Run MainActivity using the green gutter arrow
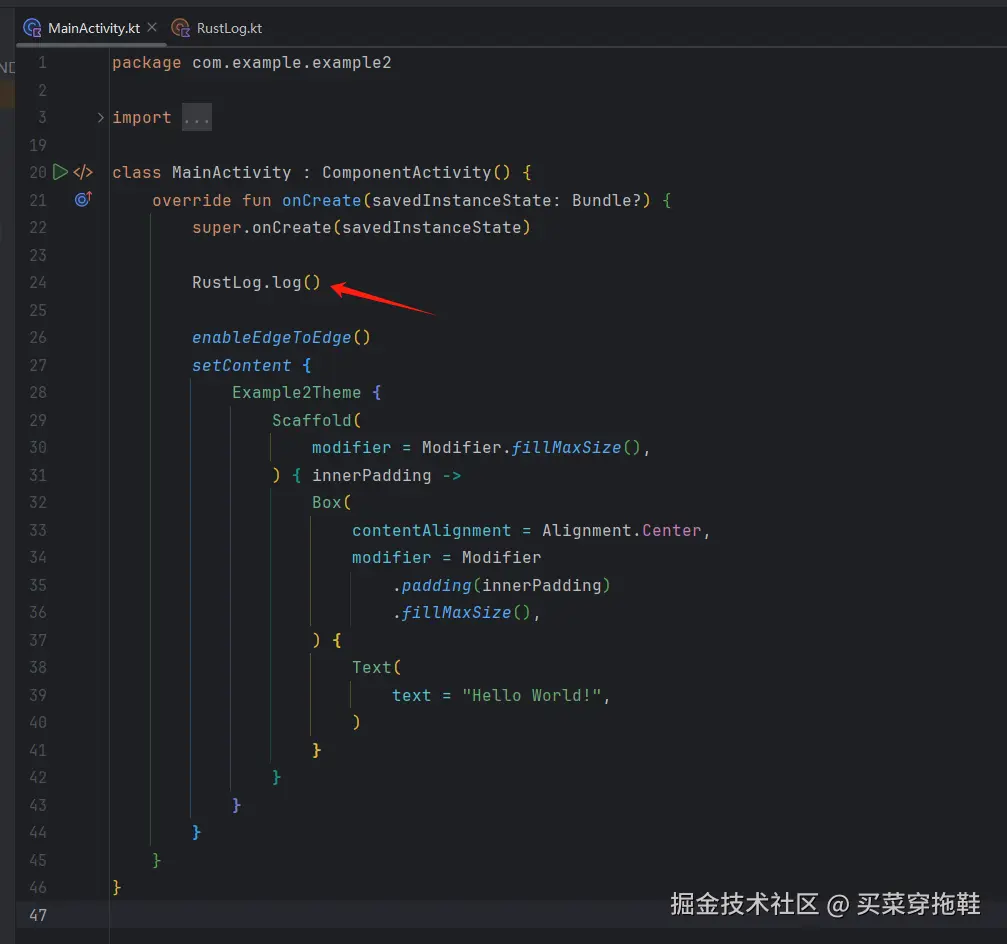Viewport: 1007px width, 944px height. click(x=60, y=172)
